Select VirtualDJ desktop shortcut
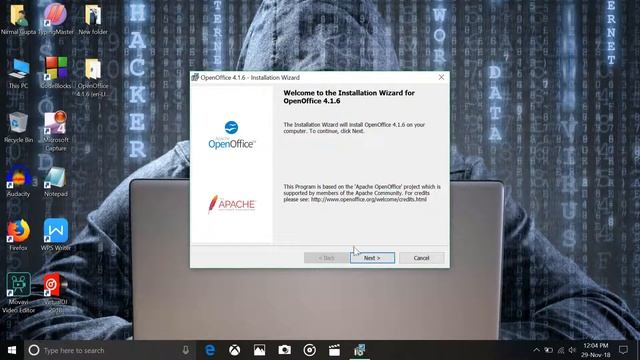 click(x=56, y=293)
